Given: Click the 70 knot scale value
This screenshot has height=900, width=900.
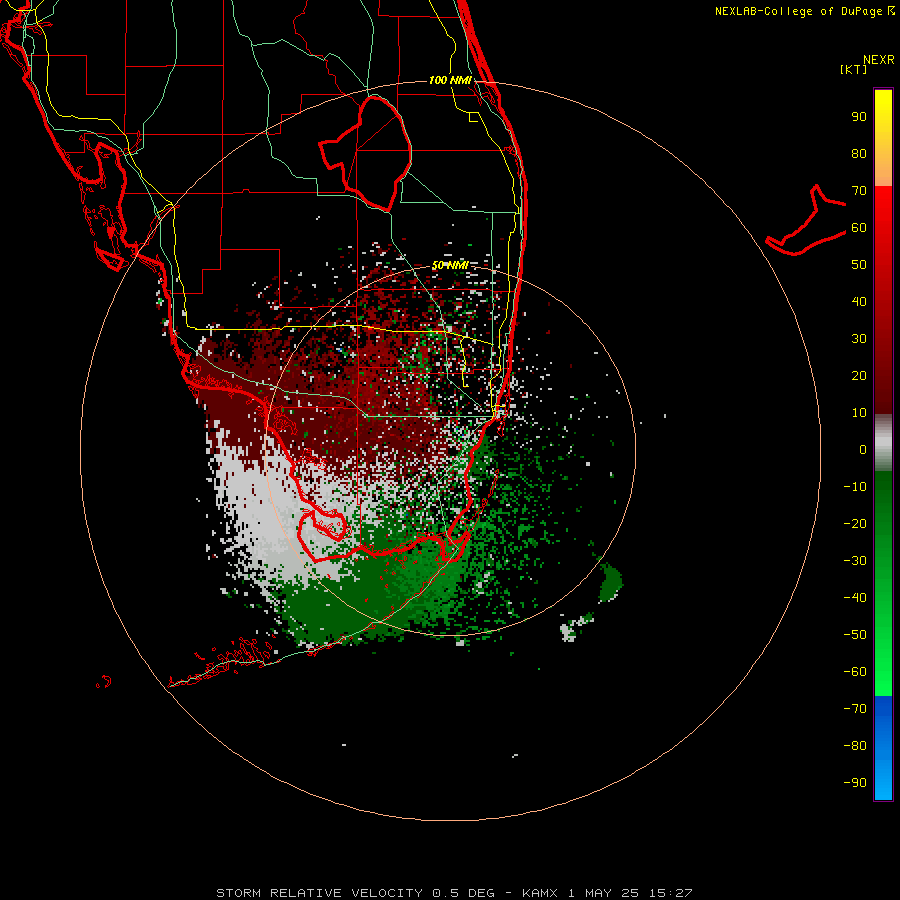Looking at the screenshot, I should pyautogui.click(x=859, y=191).
